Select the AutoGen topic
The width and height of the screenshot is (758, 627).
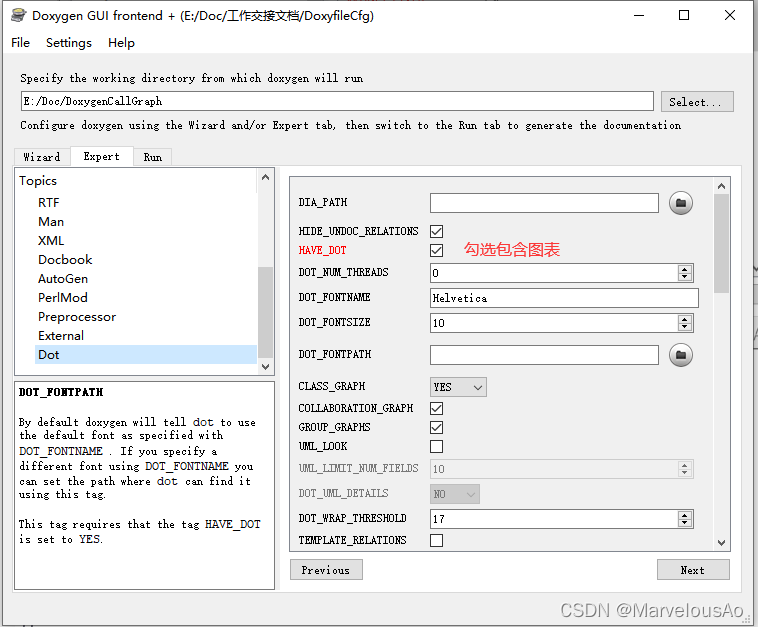pos(63,278)
